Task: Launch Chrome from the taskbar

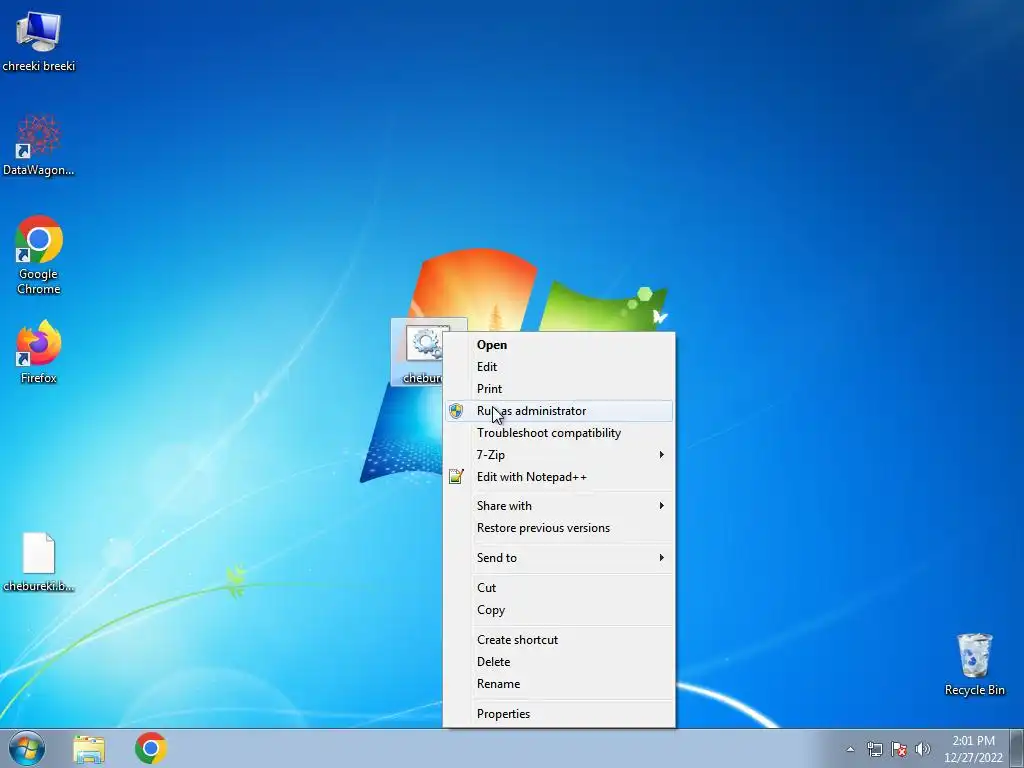Action: [151, 748]
